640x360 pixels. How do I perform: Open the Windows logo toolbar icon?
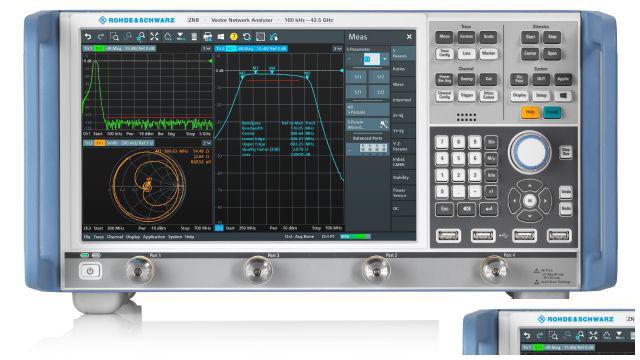tap(221, 37)
